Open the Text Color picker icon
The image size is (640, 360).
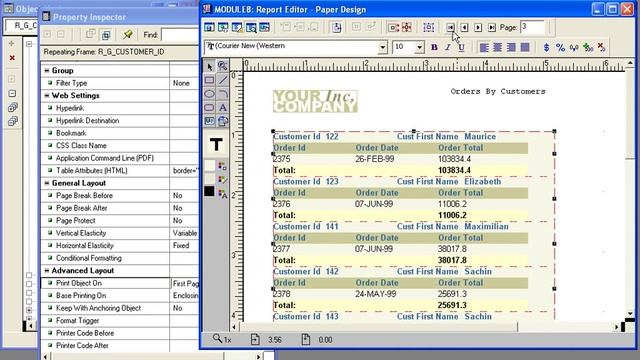(x=222, y=193)
